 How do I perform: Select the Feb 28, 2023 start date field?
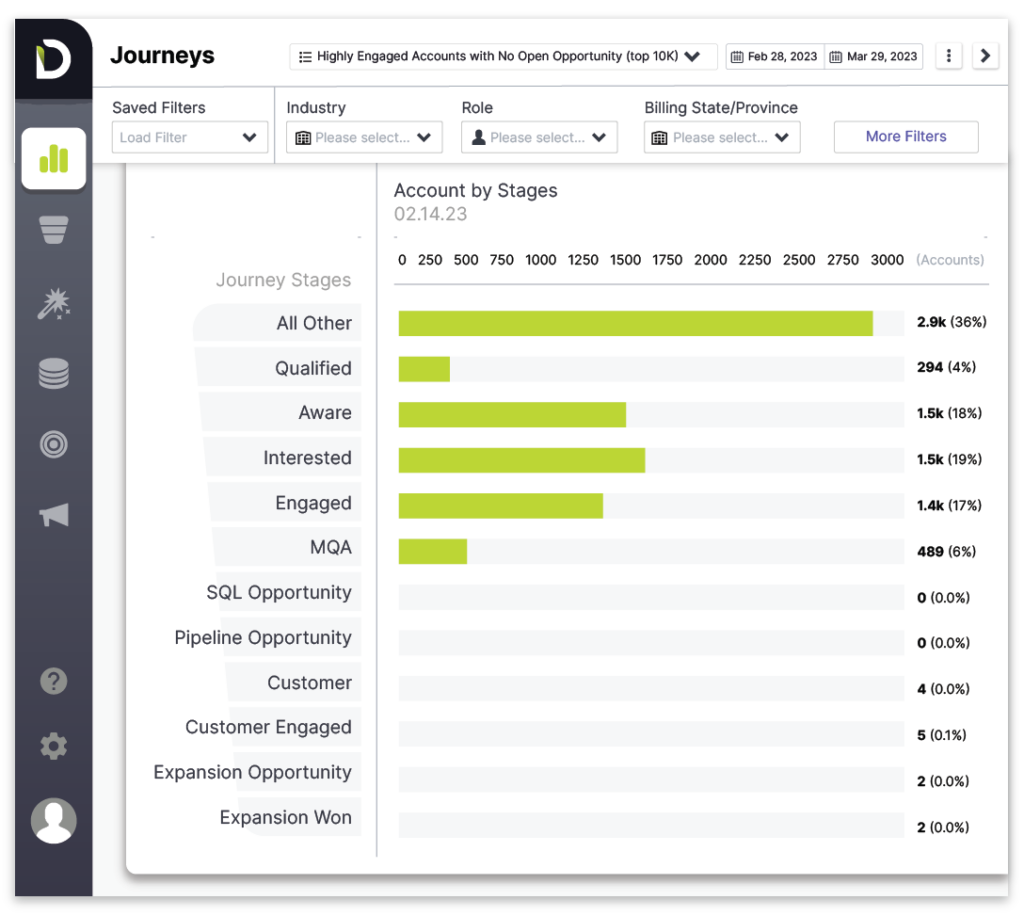775,57
